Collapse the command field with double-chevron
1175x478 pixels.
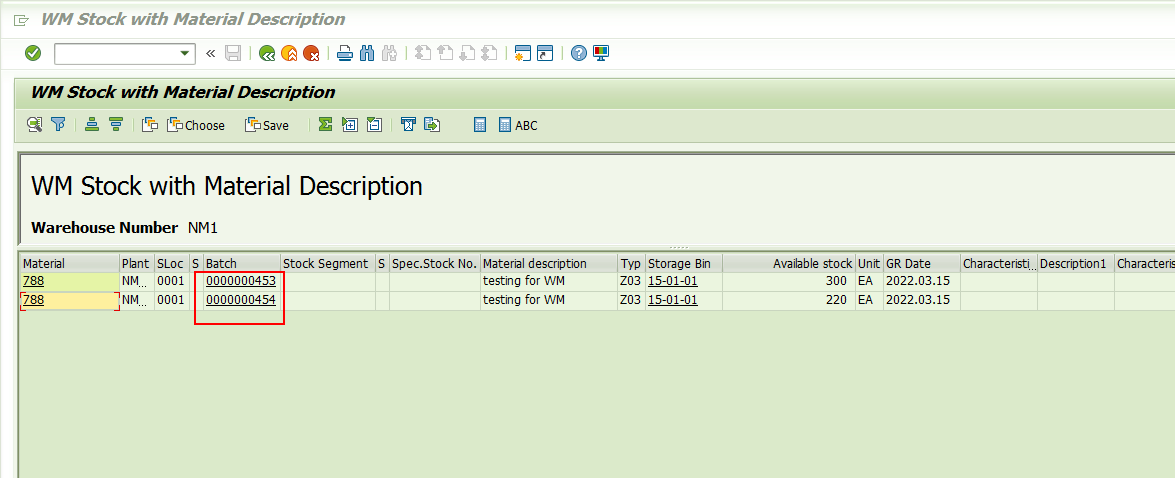(211, 53)
